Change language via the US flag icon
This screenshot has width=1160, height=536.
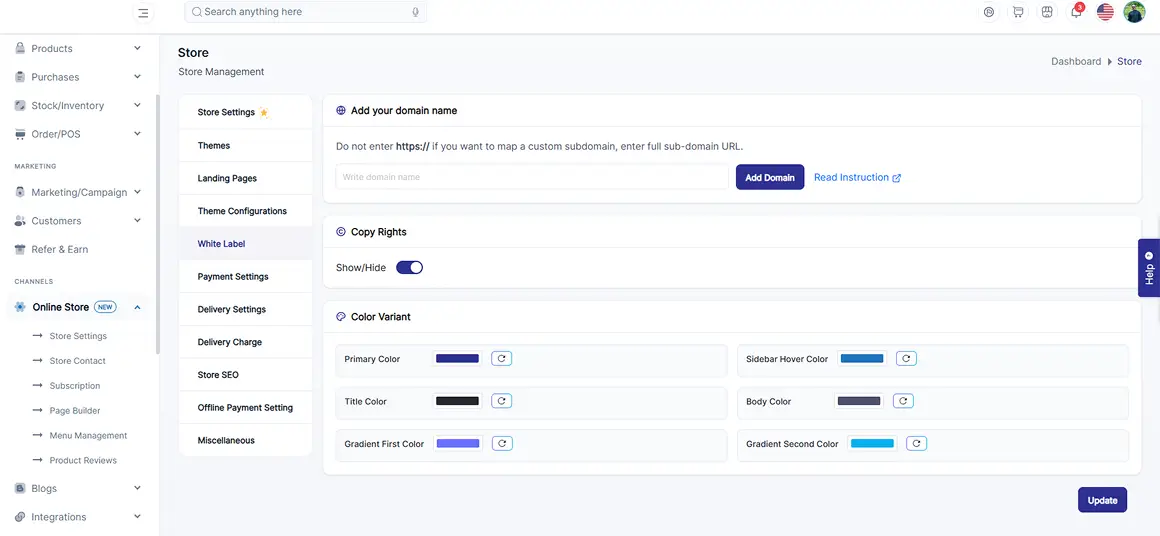1105,12
